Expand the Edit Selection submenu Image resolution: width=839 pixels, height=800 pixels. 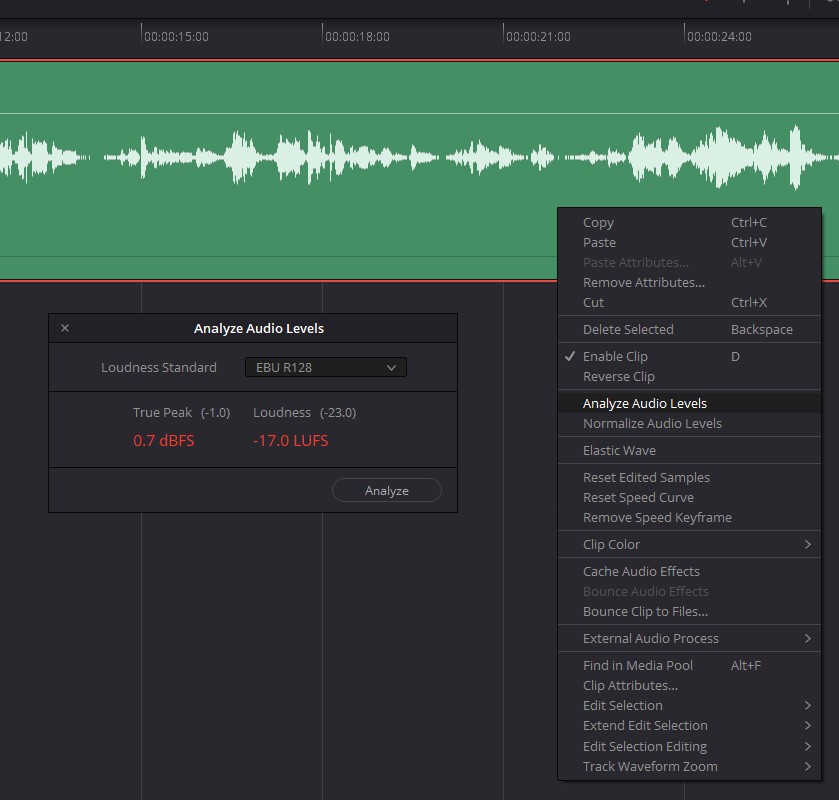coord(689,705)
